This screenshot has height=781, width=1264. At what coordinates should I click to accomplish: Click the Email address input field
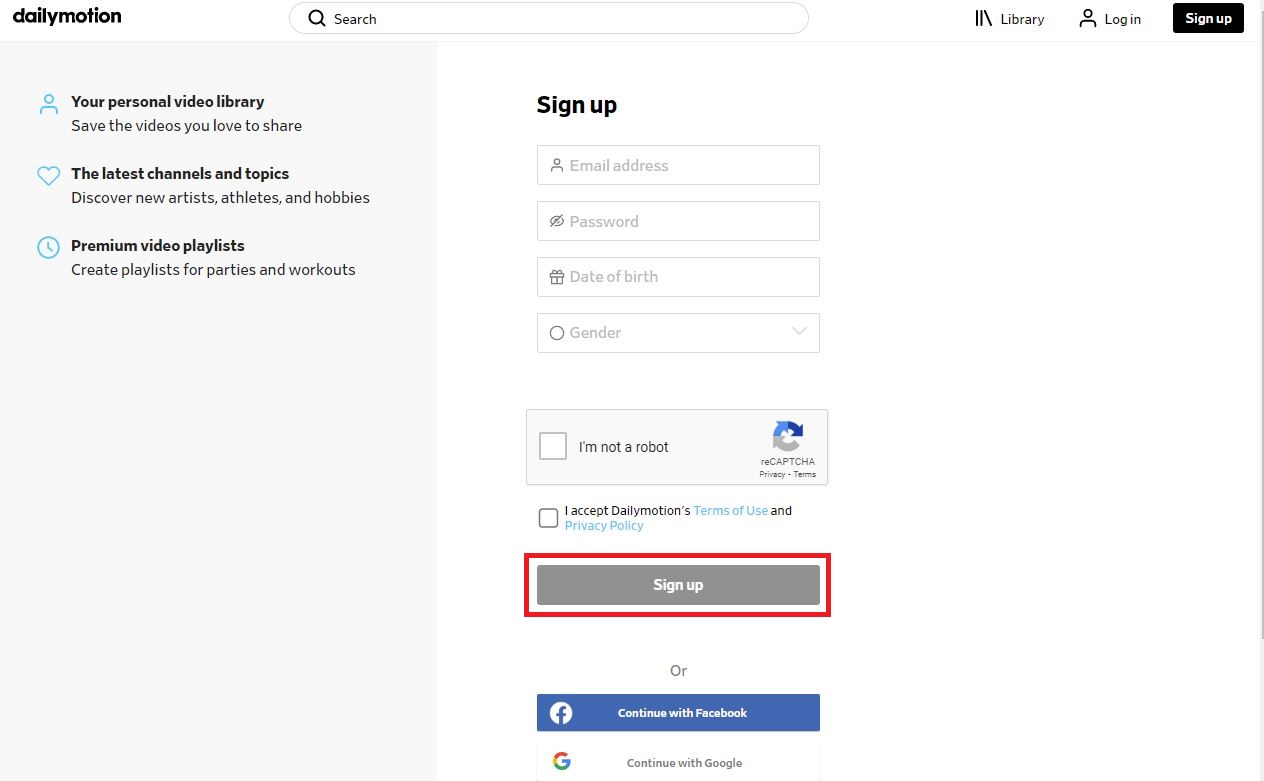pos(678,165)
